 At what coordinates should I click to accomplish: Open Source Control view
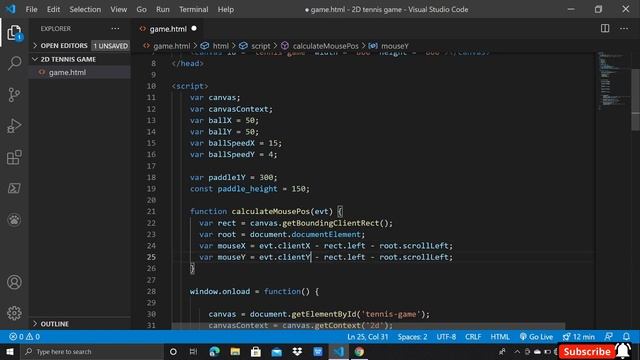(14, 95)
